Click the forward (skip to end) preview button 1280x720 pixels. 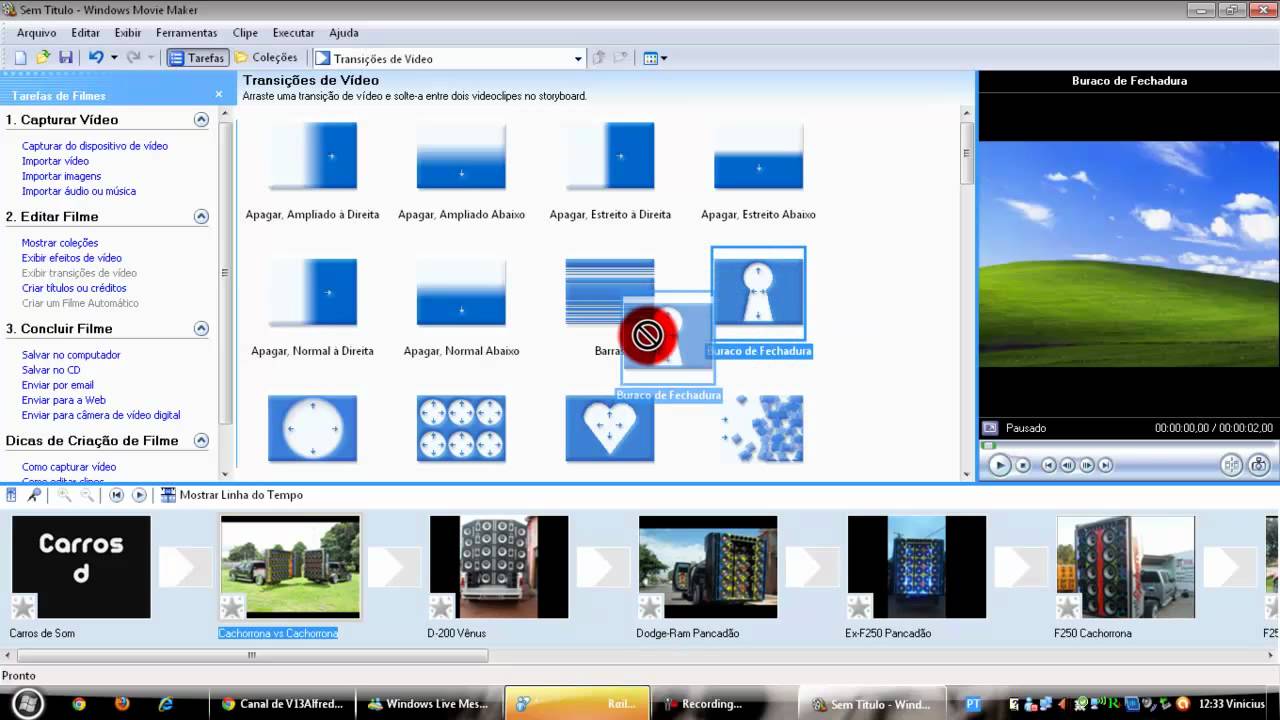pos(1106,465)
